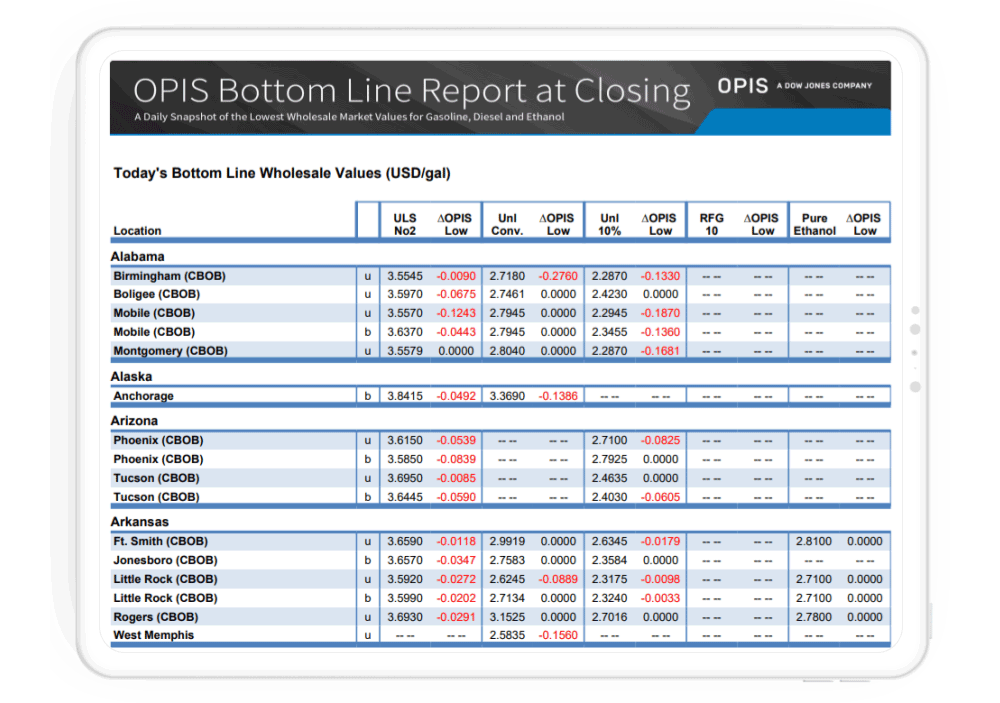Screen dimensions: 1000x703
Task: Click the red -0.0825 value
Action: click(660, 440)
